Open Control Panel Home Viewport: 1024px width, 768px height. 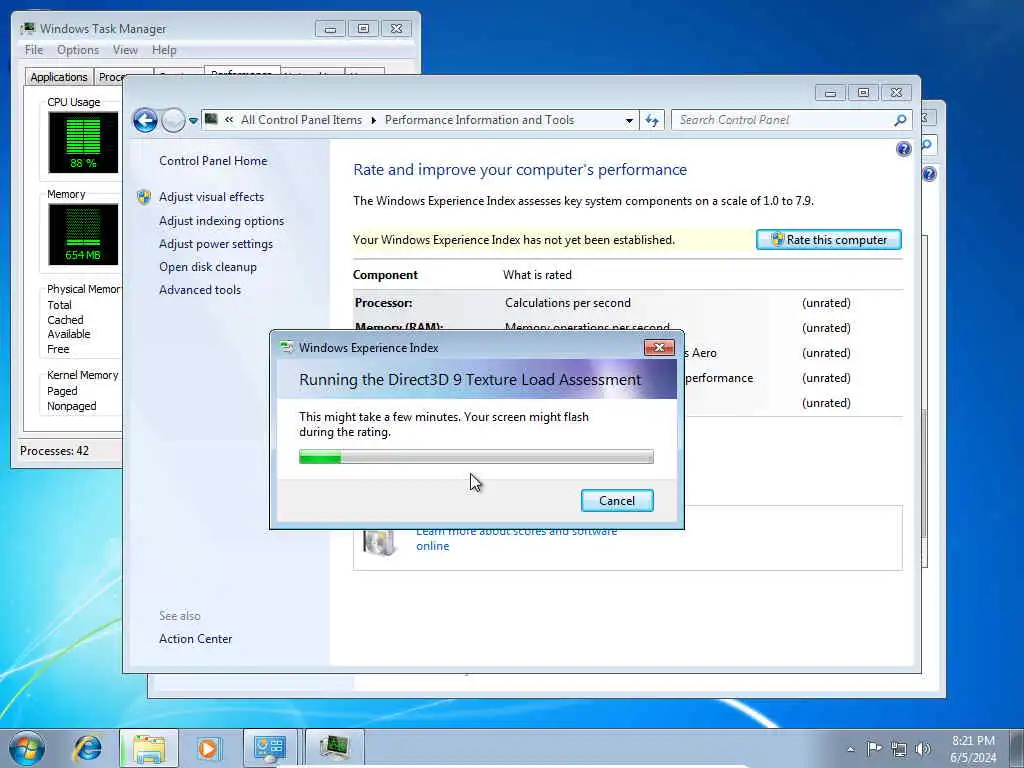213,161
